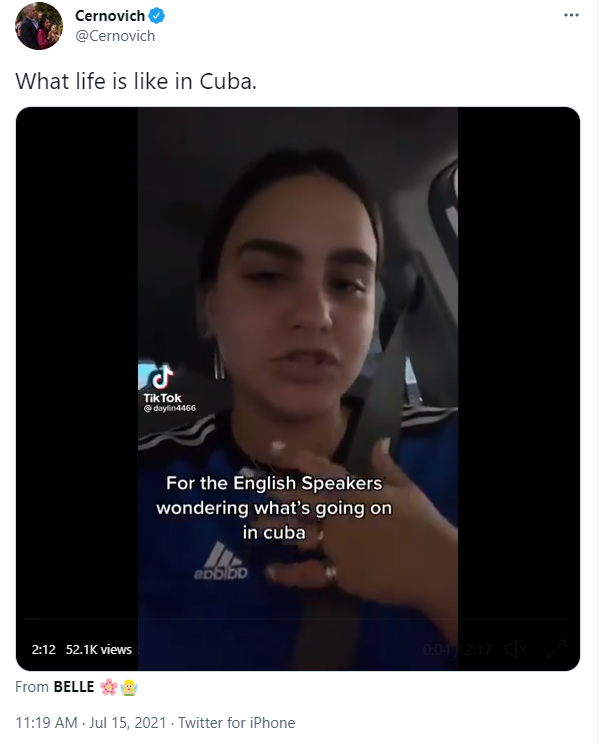Open the BELLE source account link
This screenshot has height=744, width=601.
coord(74,687)
